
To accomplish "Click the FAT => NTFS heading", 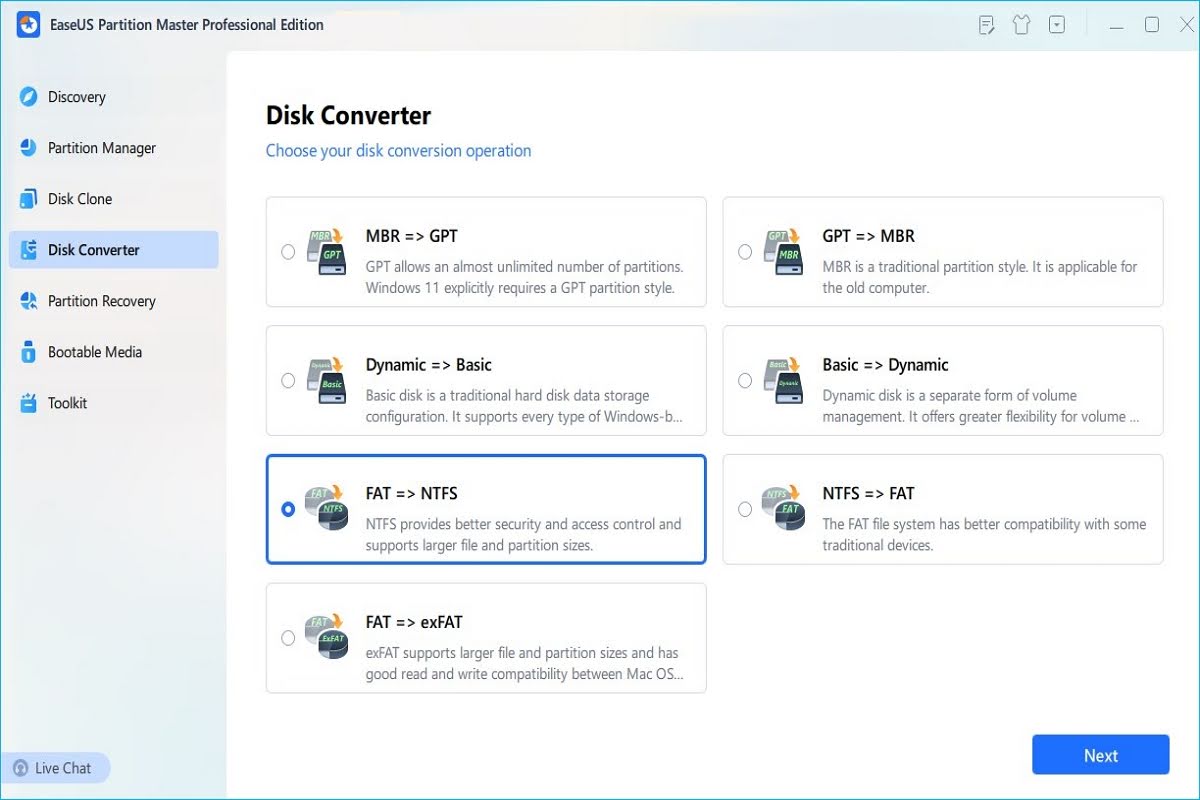I will tap(412, 494).
